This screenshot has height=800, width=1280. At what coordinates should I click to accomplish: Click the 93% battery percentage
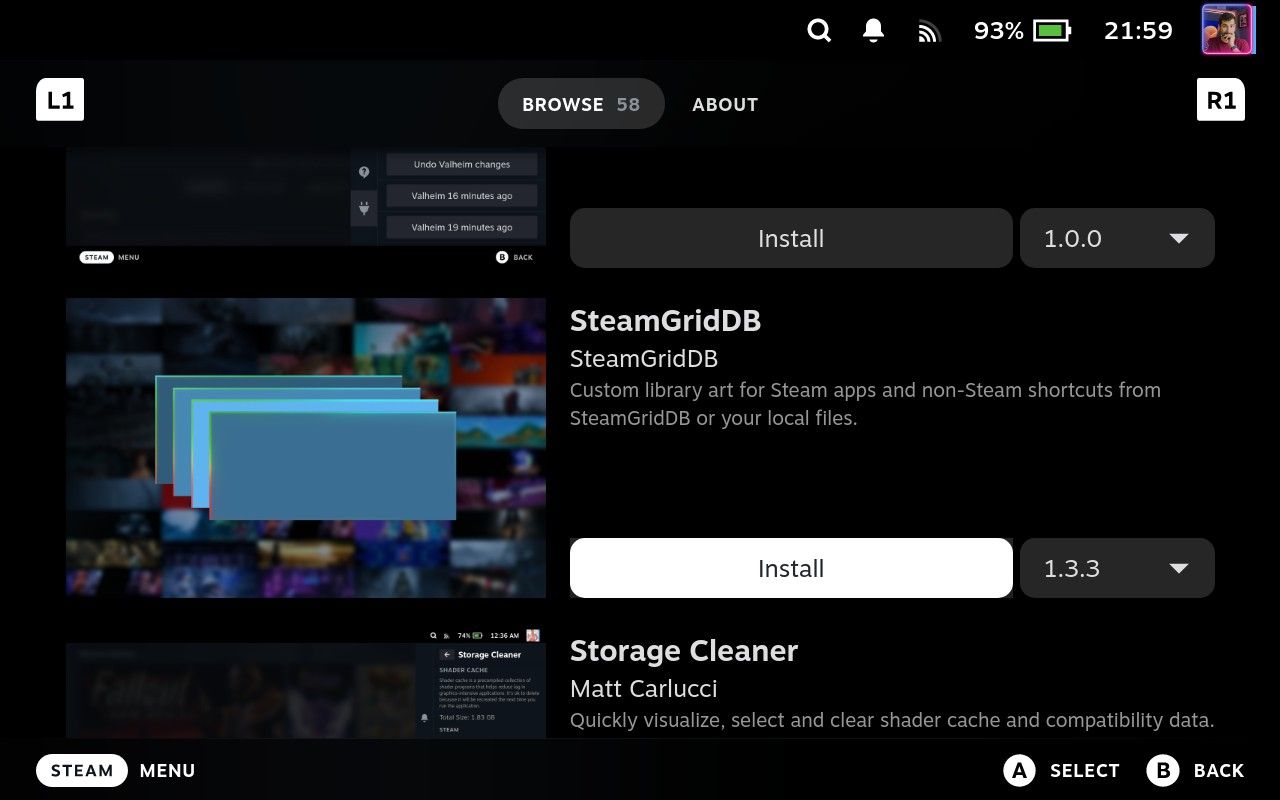pos(998,31)
